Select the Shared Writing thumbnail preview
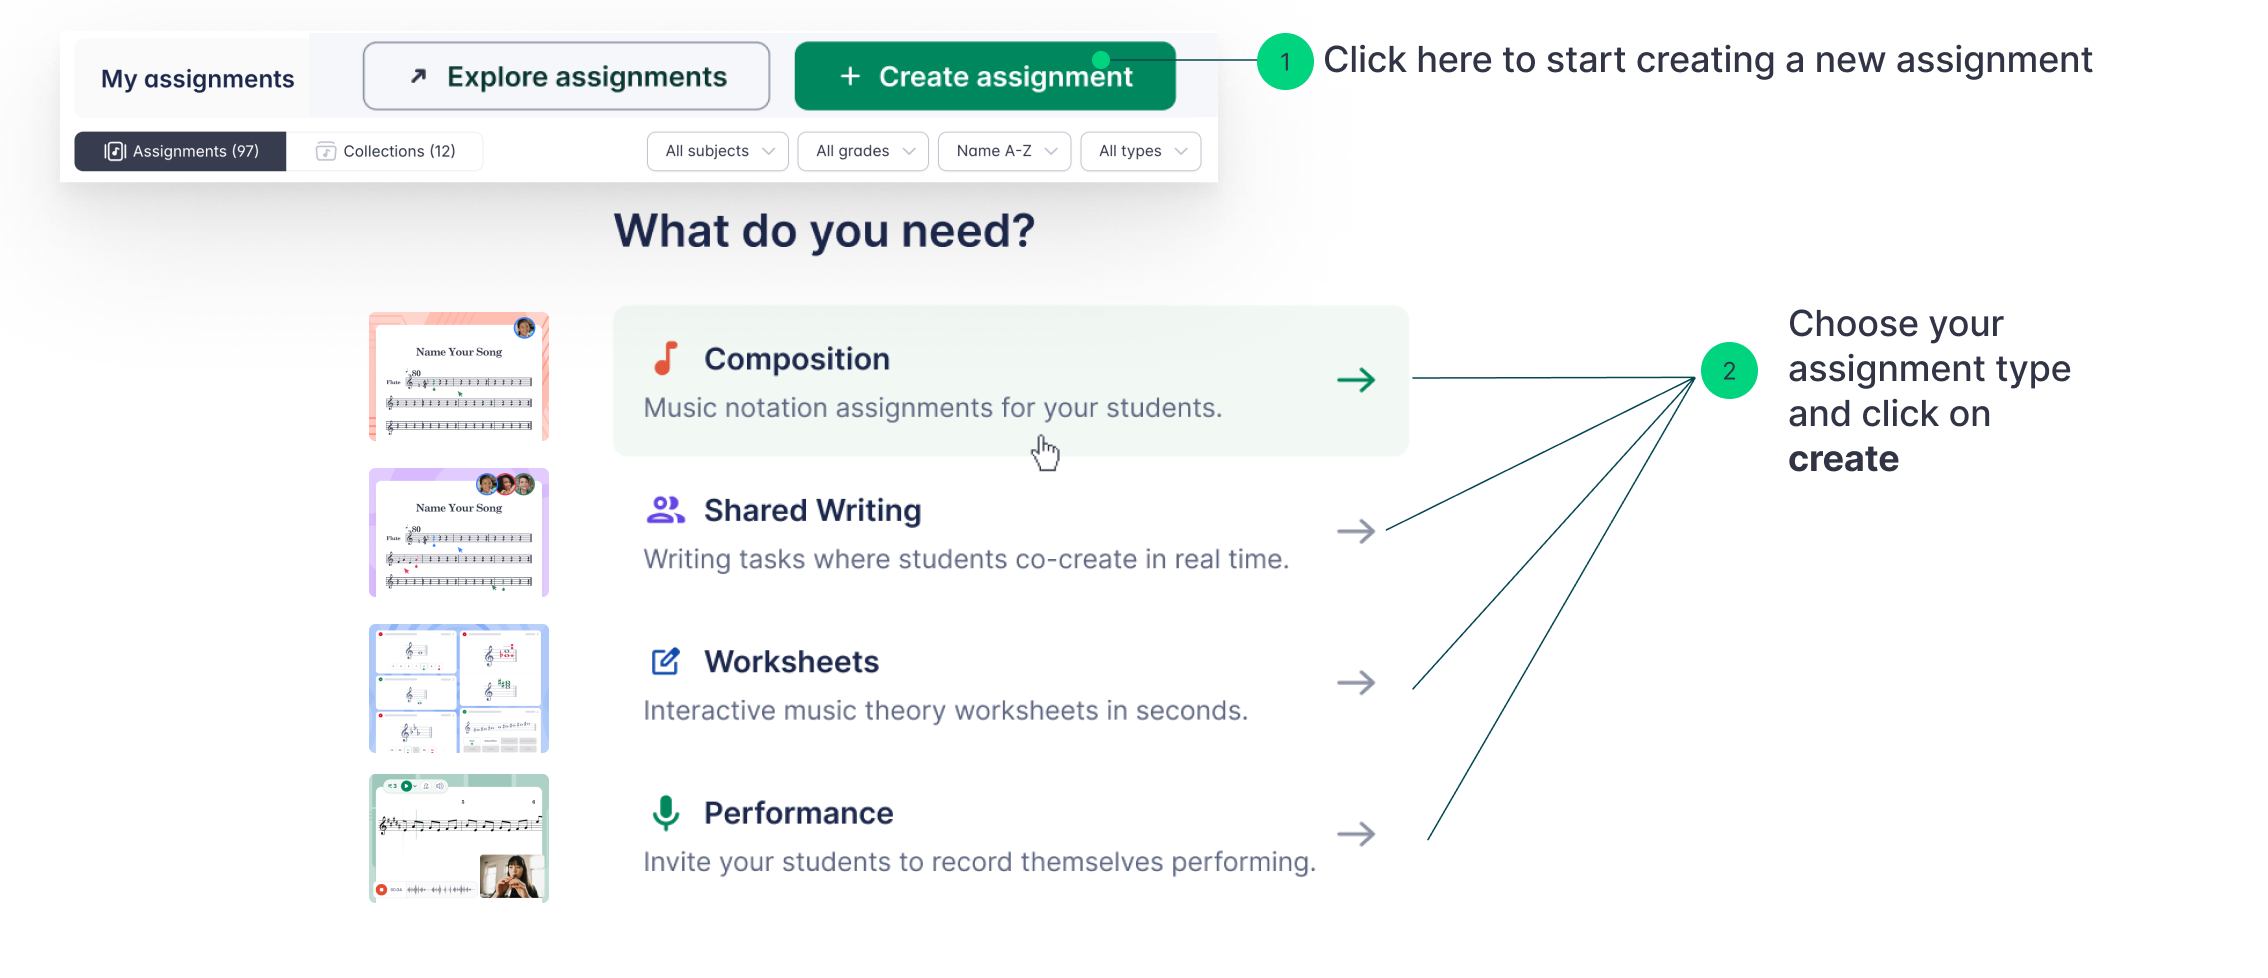This screenshot has height=978, width=2268. pos(459,532)
